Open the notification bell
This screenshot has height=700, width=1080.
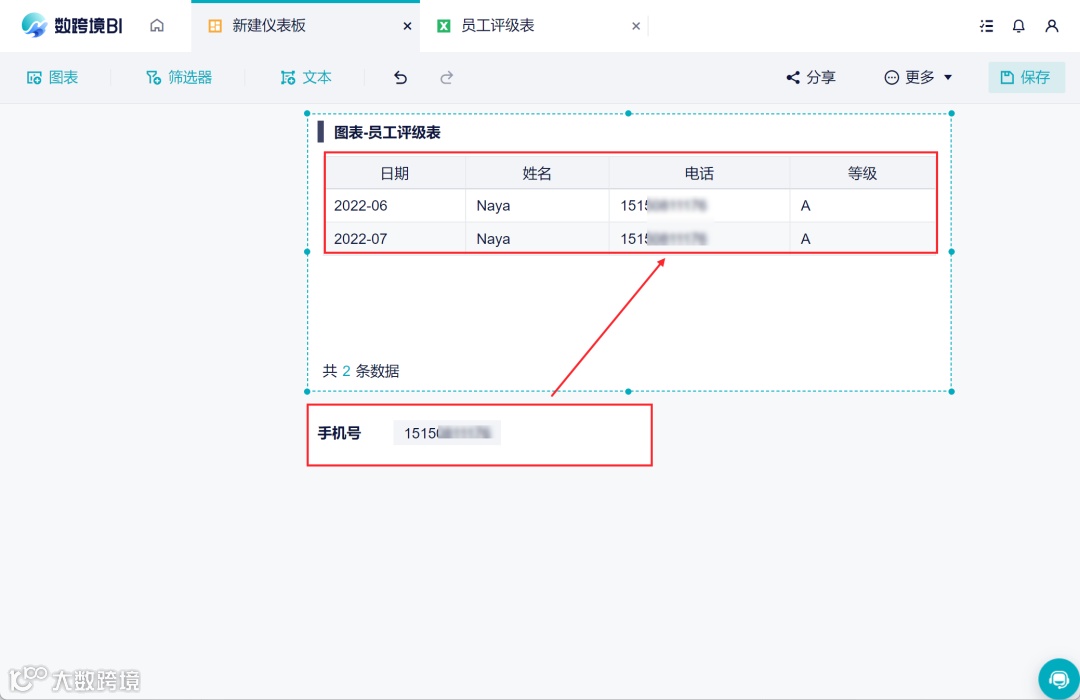pyautogui.click(x=1018, y=26)
